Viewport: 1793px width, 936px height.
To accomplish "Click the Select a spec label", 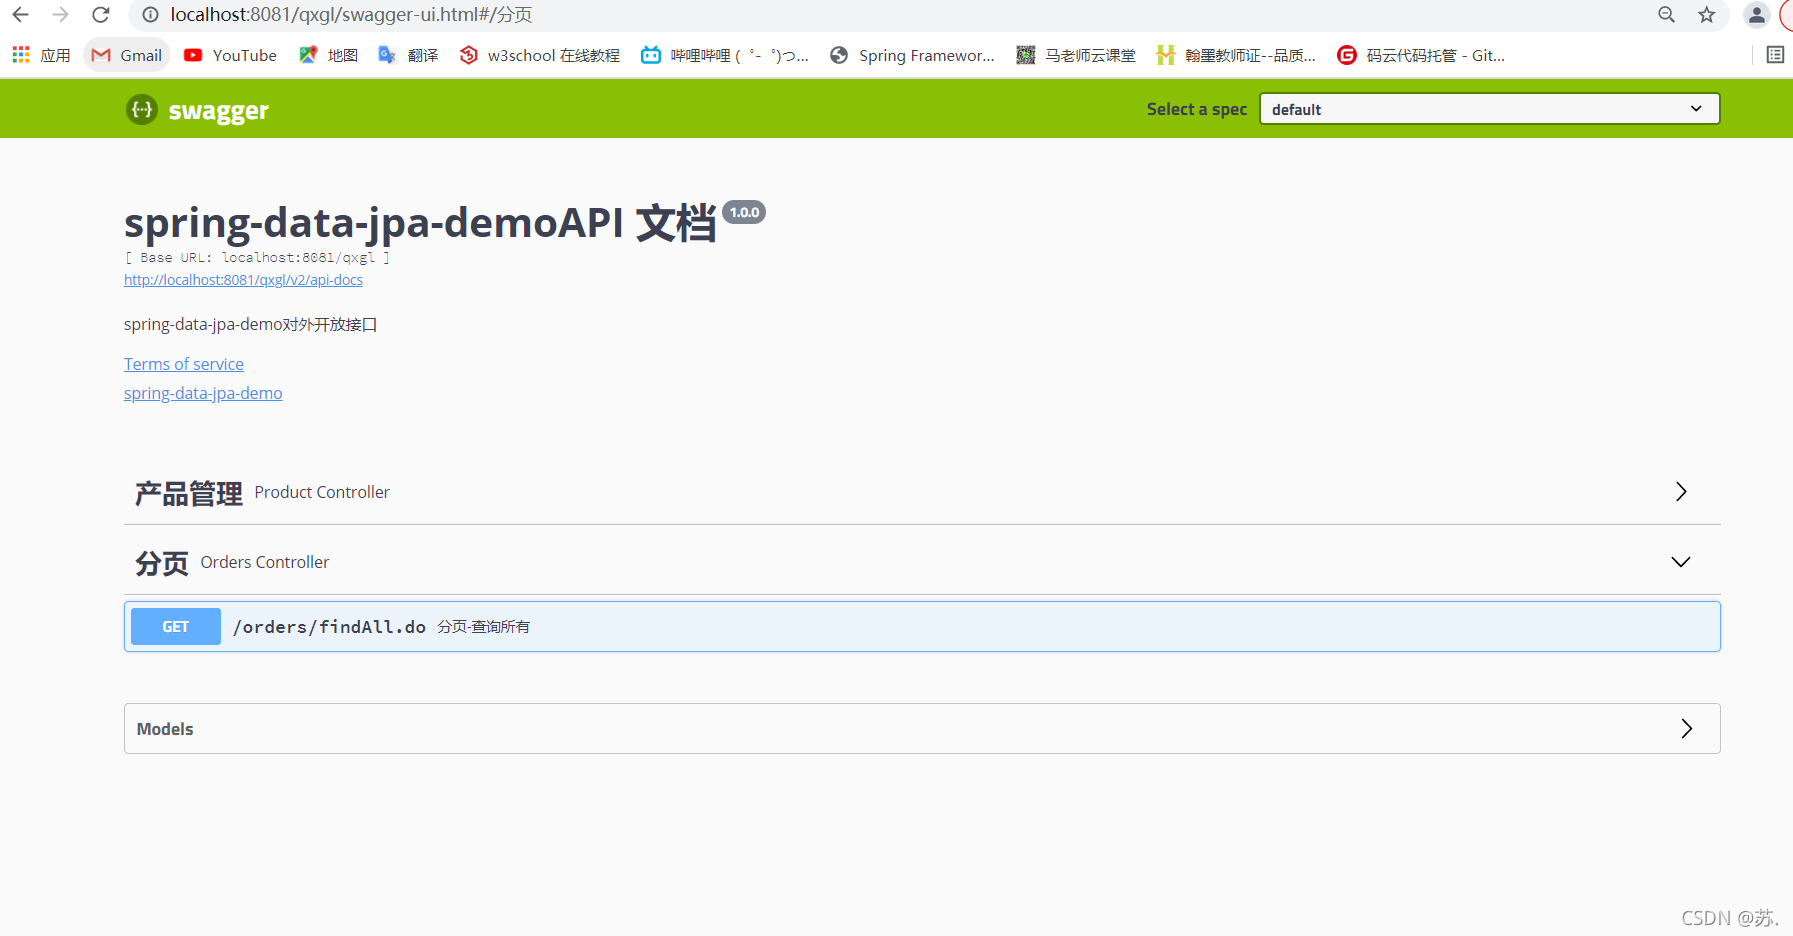I will 1197,109.
